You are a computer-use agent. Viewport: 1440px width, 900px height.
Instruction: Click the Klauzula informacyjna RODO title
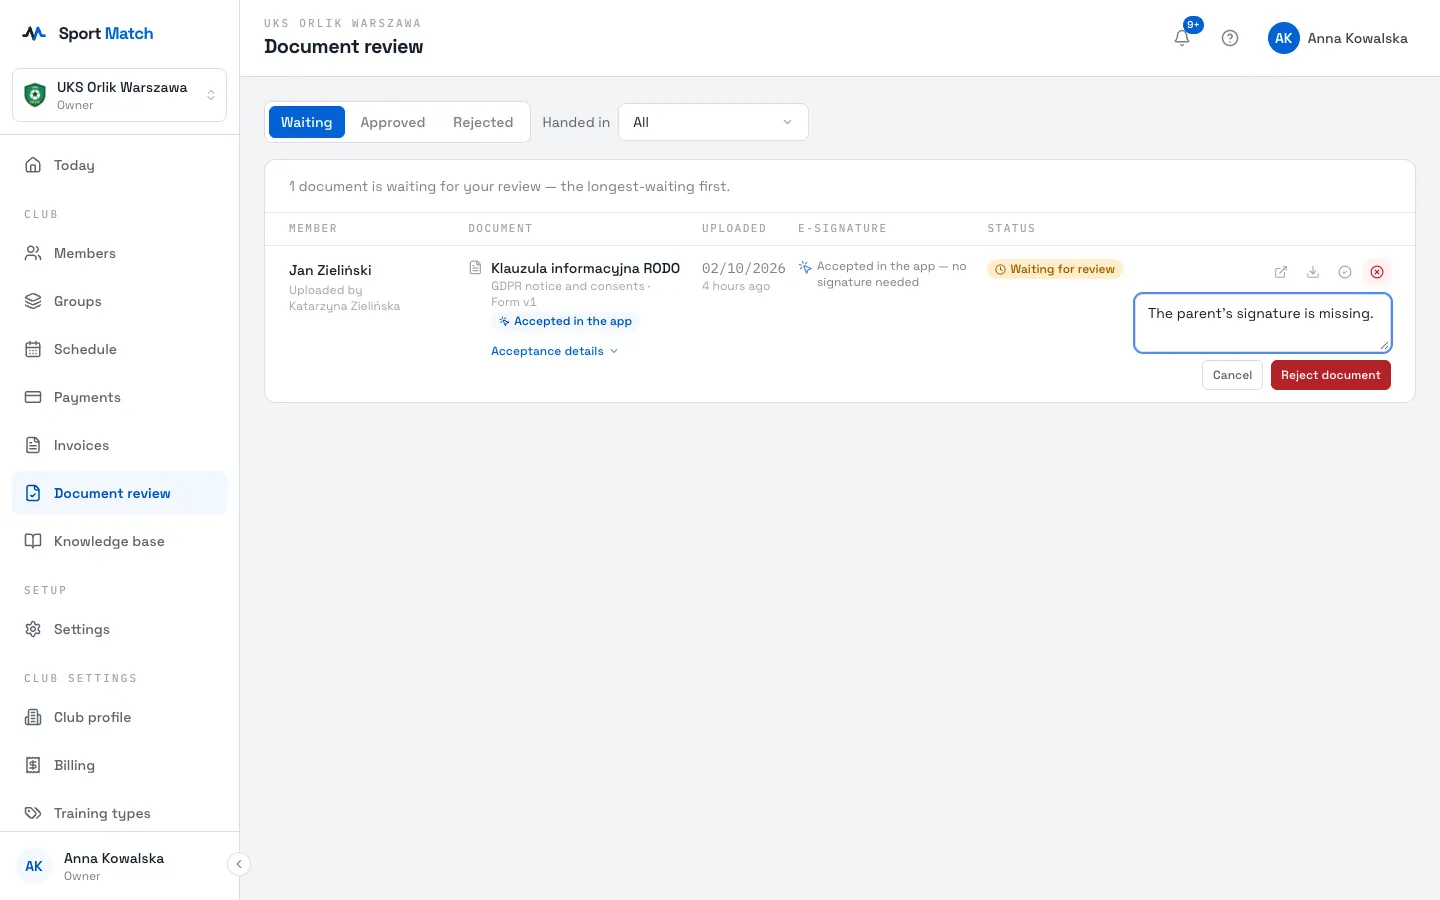(x=585, y=268)
